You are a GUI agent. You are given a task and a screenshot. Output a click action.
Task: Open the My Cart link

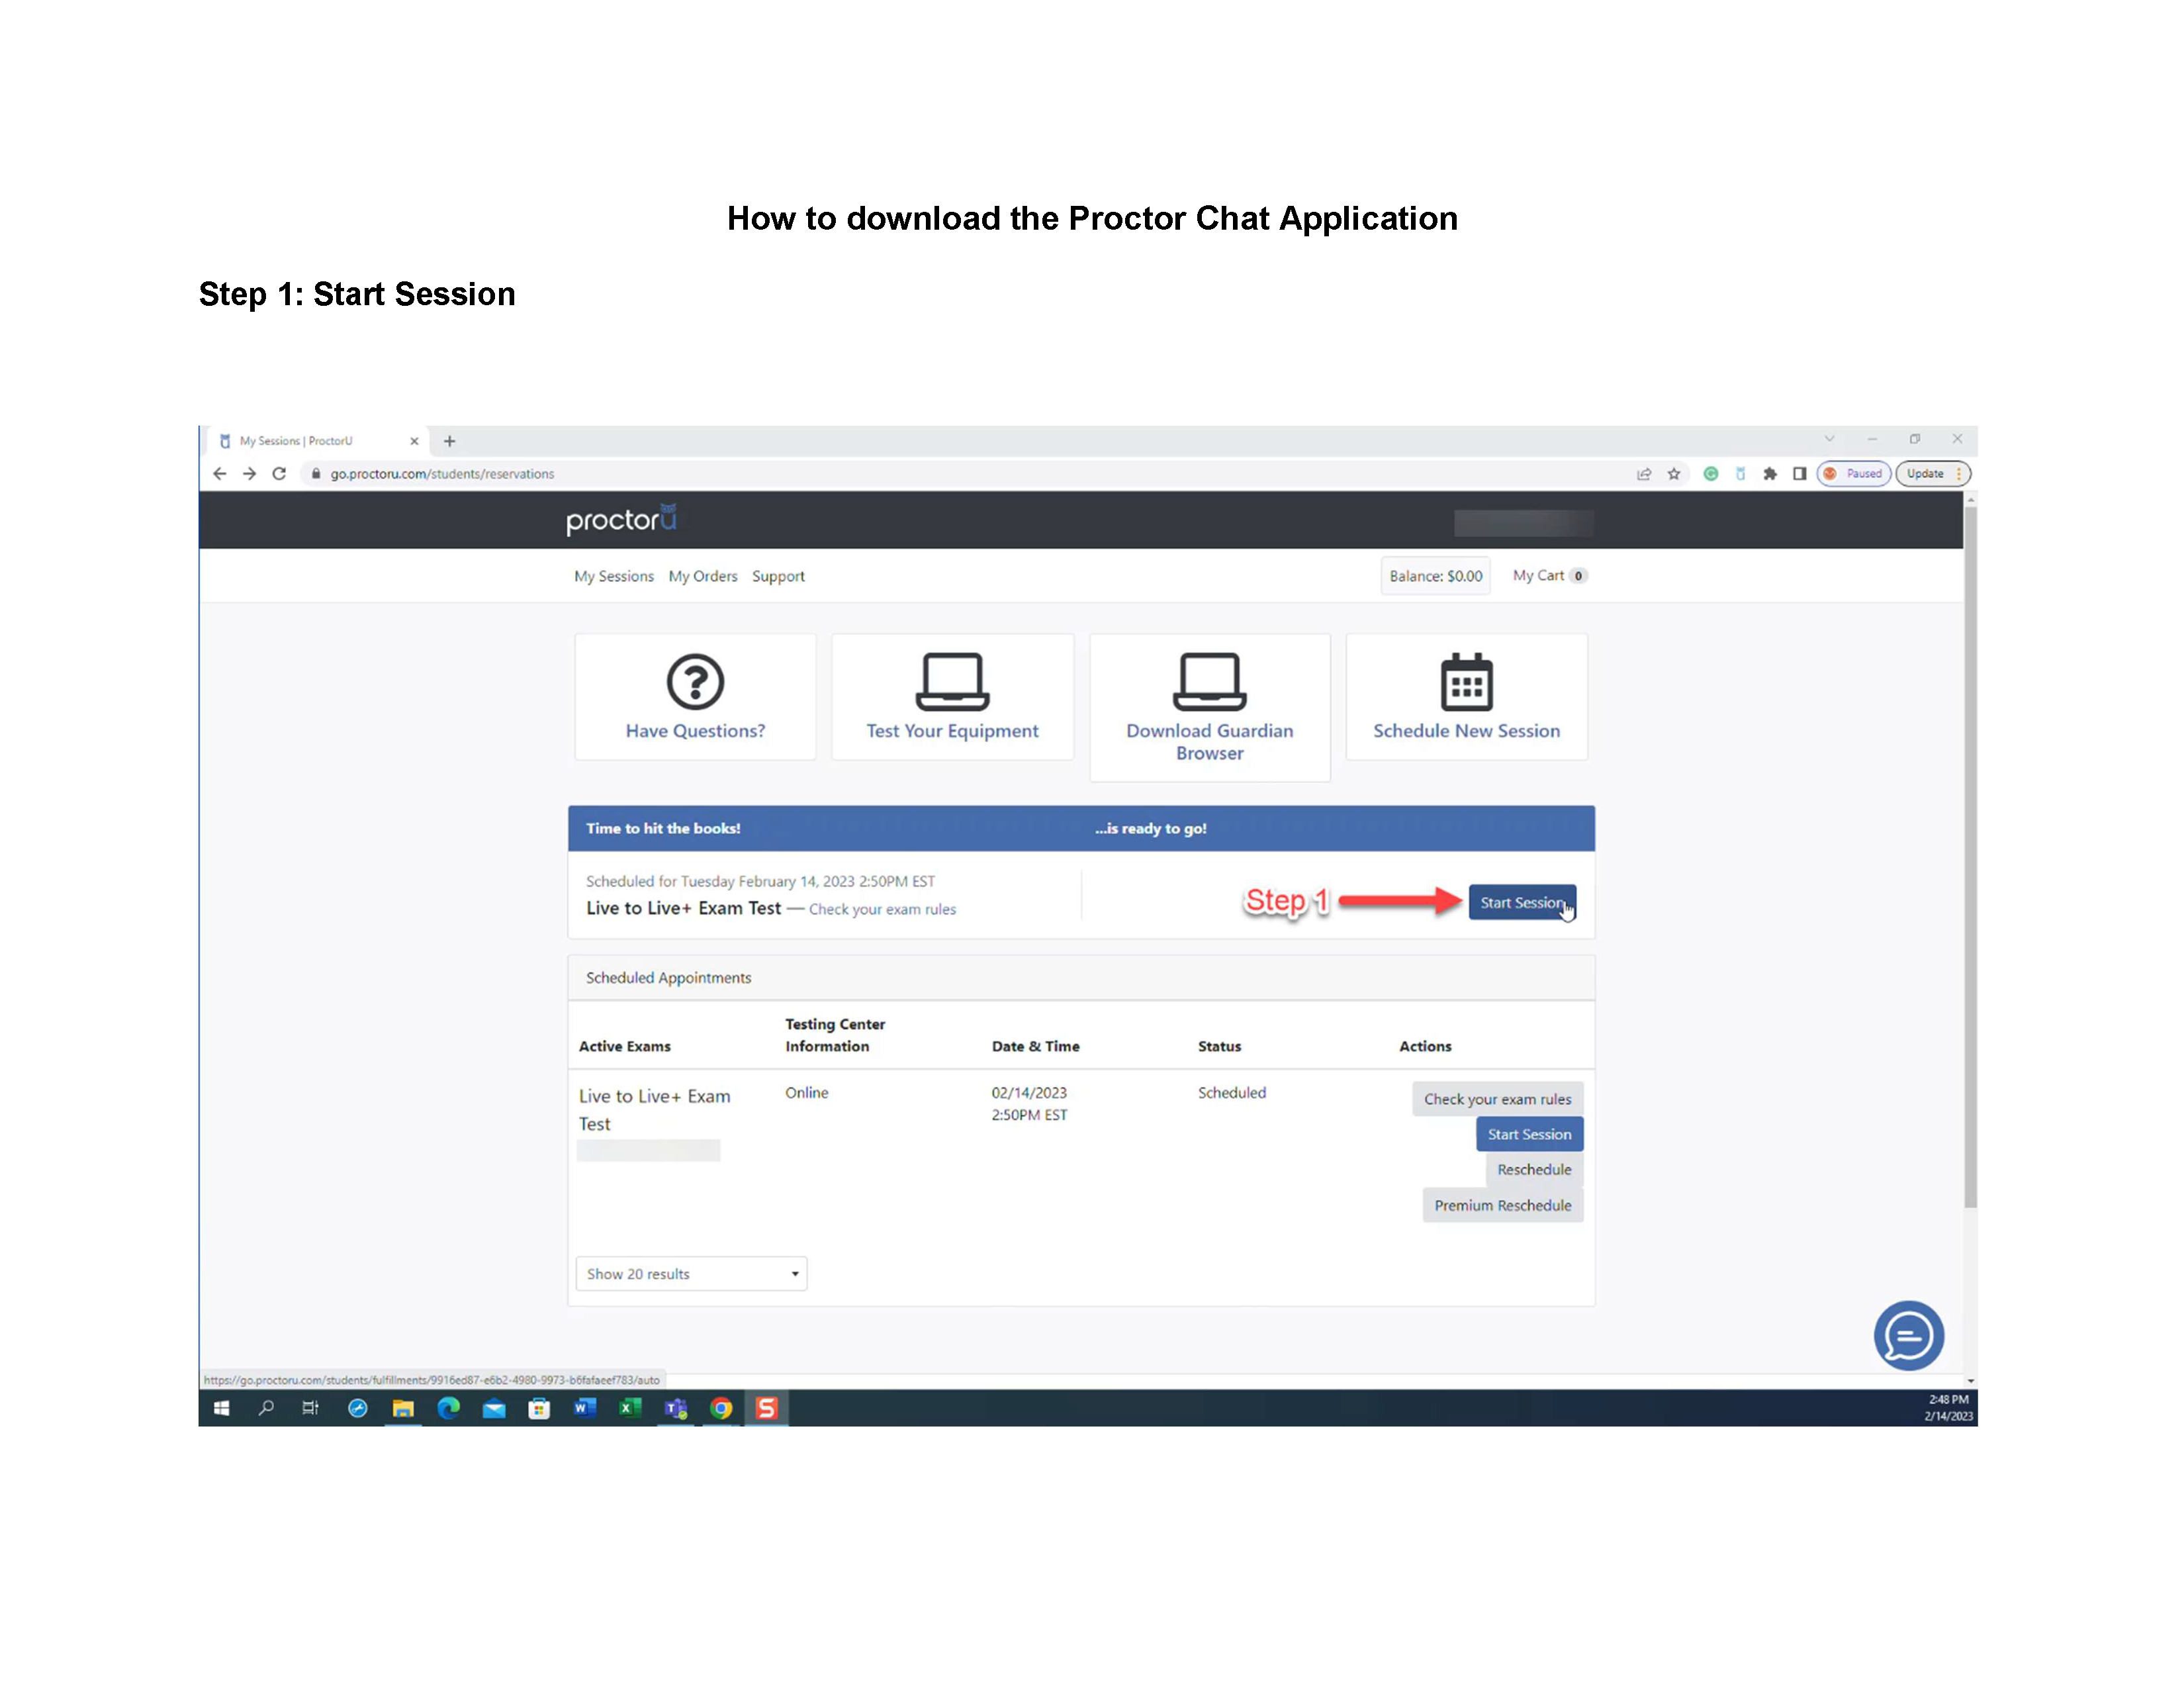[1549, 575]
